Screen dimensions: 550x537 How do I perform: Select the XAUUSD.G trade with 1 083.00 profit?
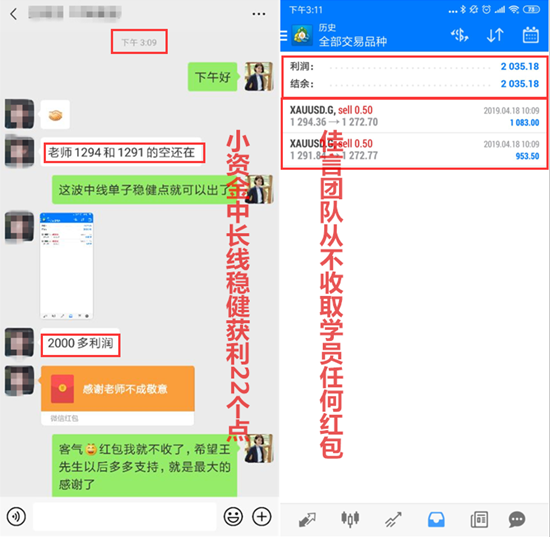click(414, 116)
